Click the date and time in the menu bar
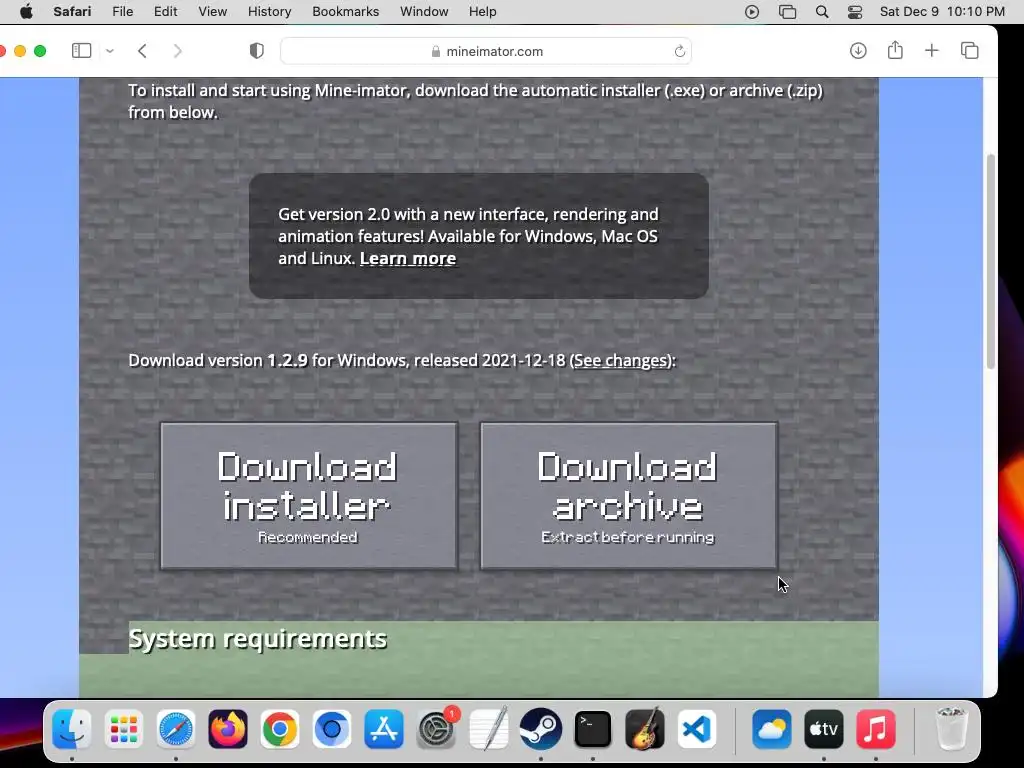 pyautogui.click(x=942, y=12)
